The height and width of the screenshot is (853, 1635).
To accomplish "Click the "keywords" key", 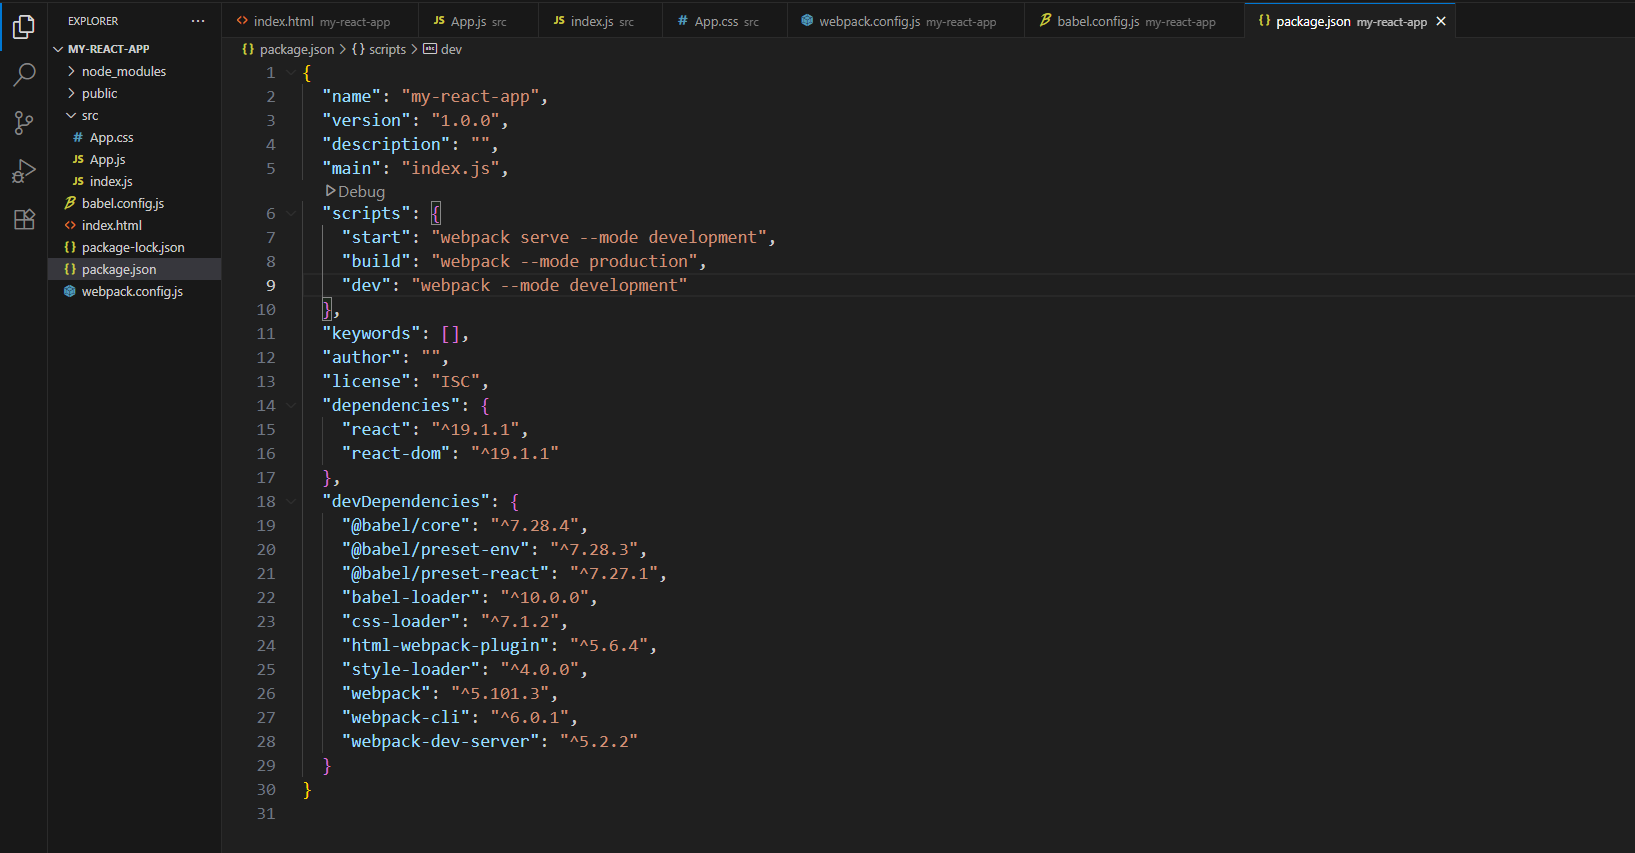I will pos(371,333).
